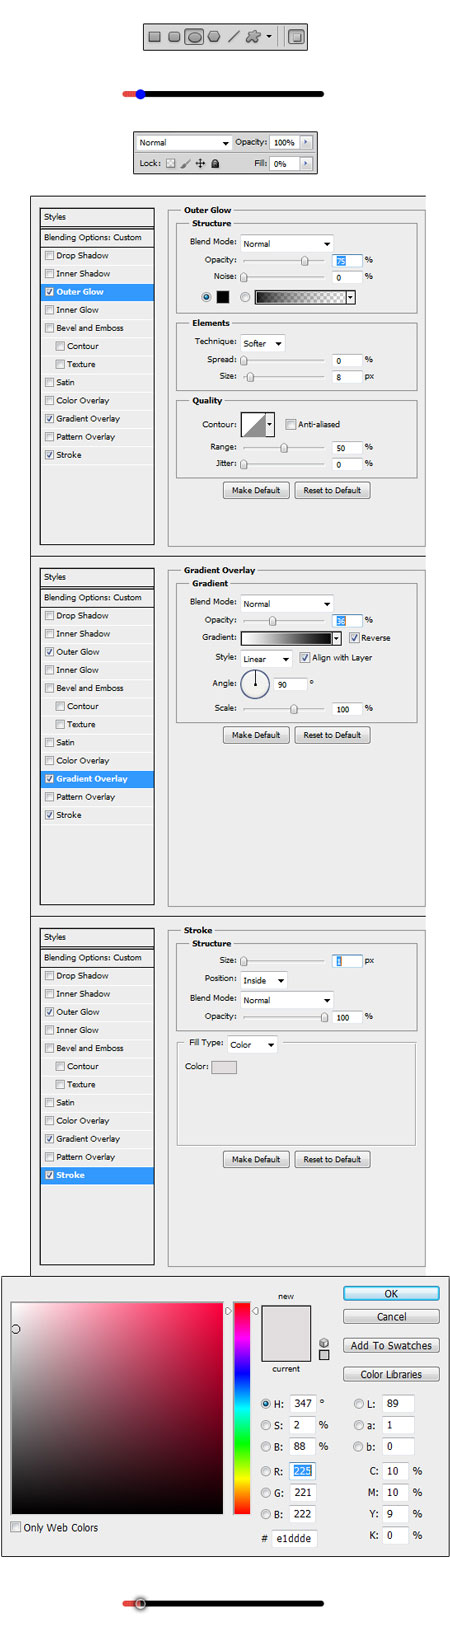450x1648 pixels.
Task: Select the Ellipse shape tool
Action: pos(194,37)
